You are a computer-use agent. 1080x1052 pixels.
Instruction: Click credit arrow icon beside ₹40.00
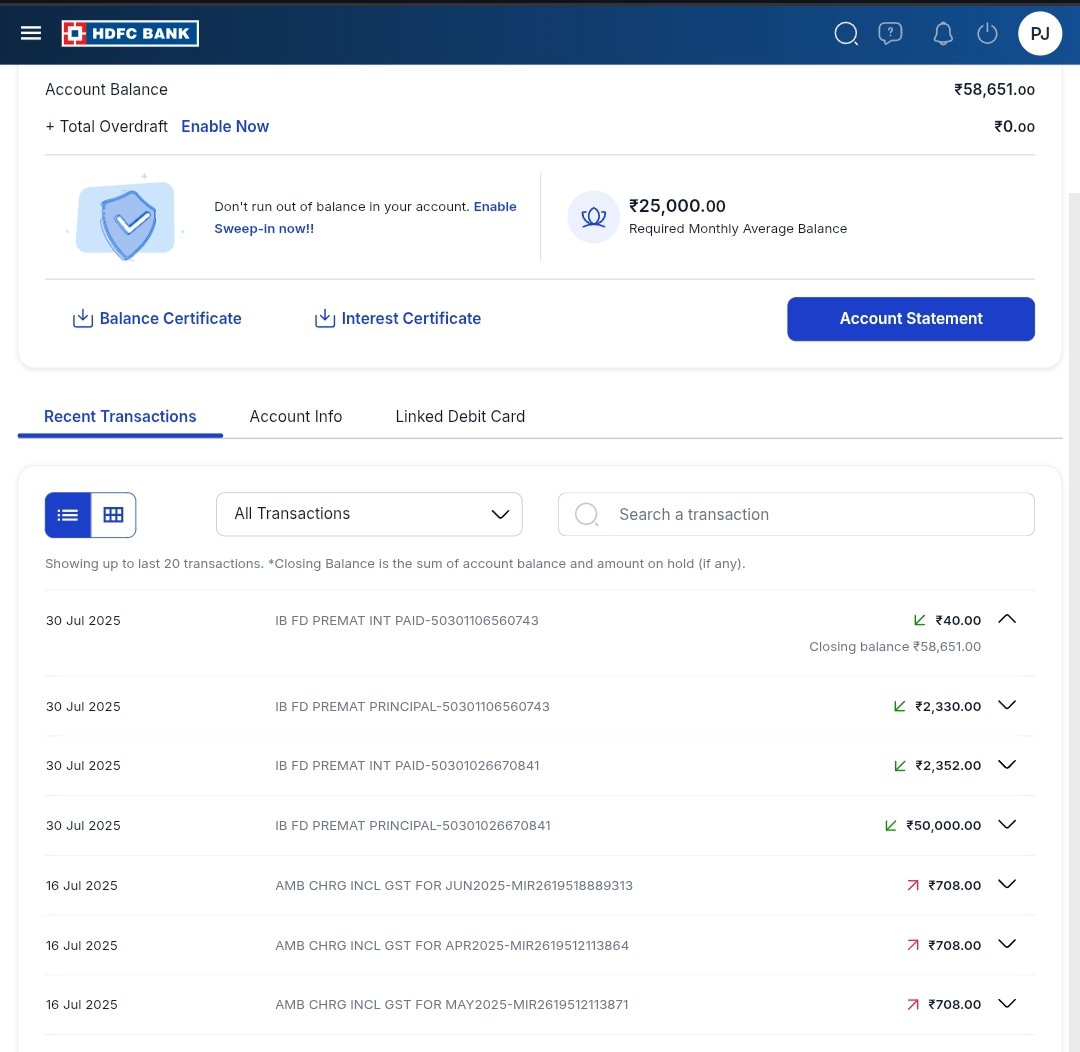[920, 620]
